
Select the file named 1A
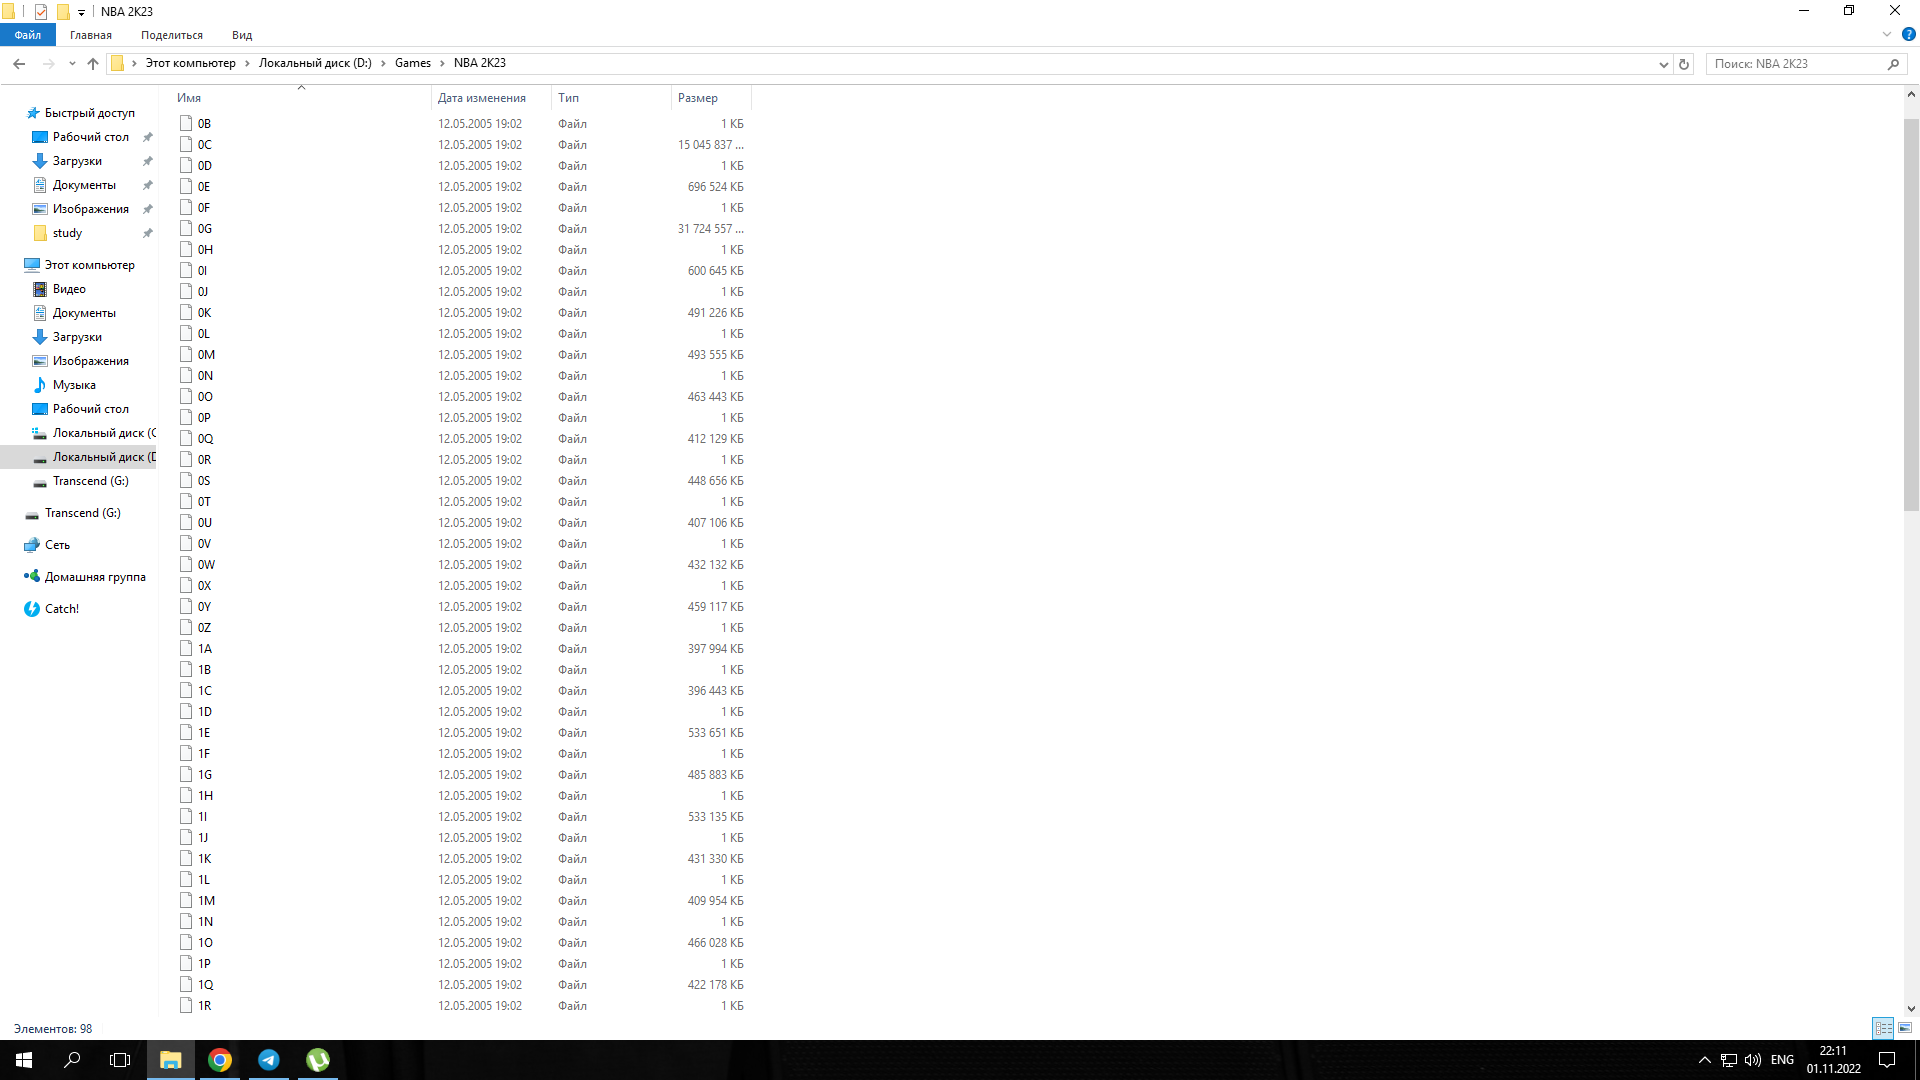pos(205,649)
